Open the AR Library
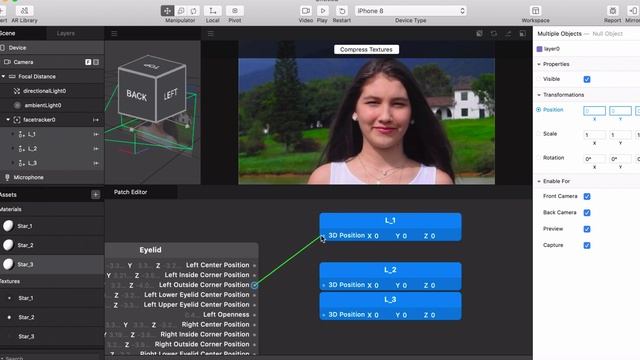 coord(24,14)
